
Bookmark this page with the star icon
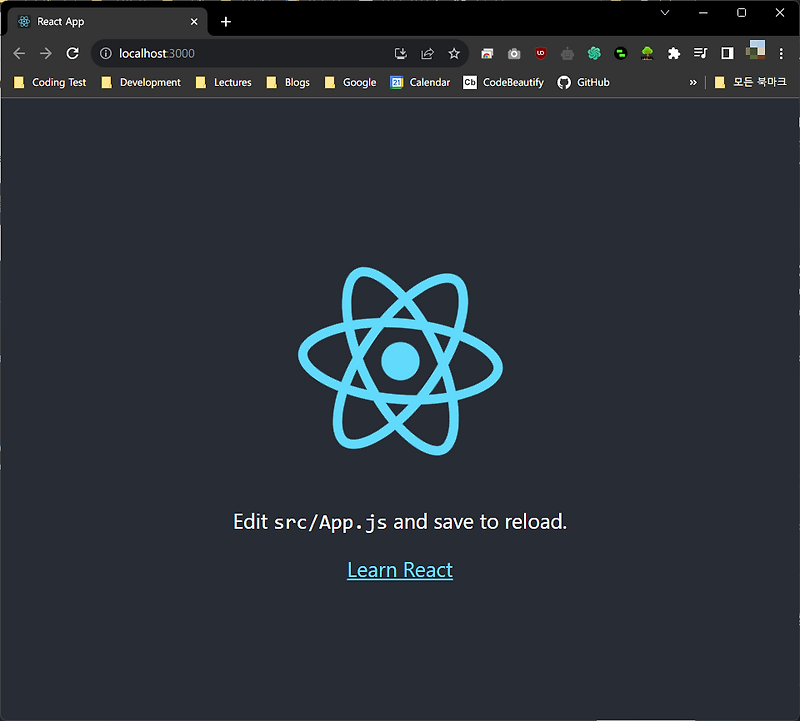pyautogui.click(x=455, y=53)
